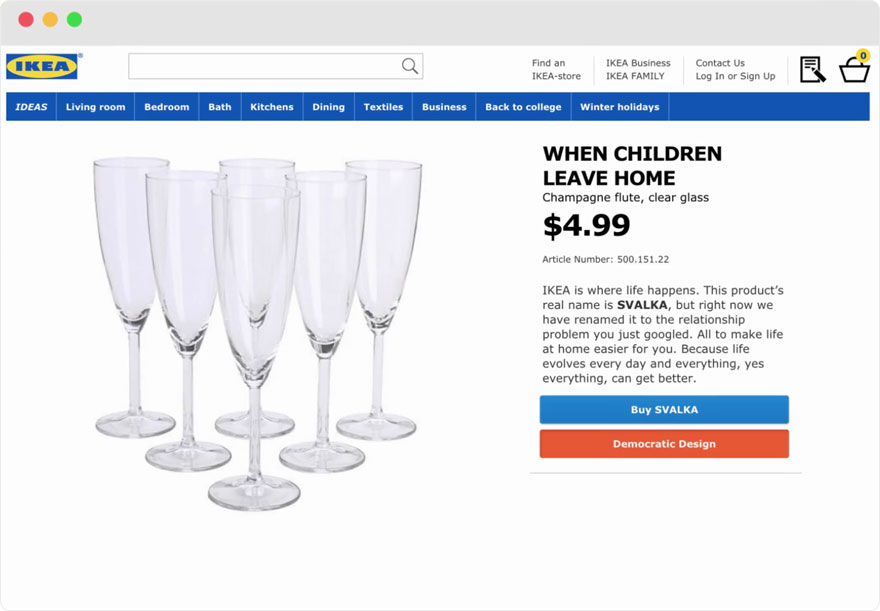Viewport: 880px width, 611px height.
Task: Click the search magnifier icon
Action: [x=410, y=66]
